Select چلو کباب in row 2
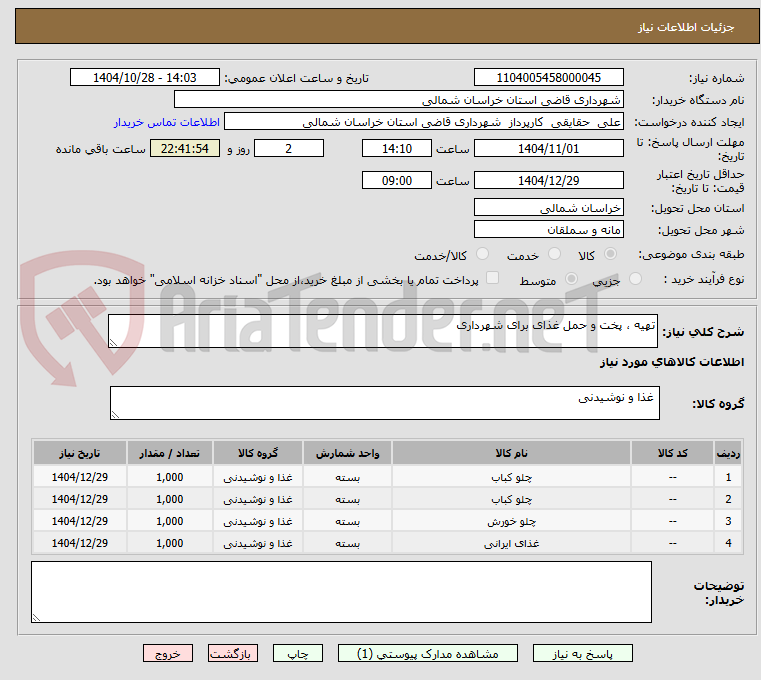The image size is (761, 680). point(511,499)
